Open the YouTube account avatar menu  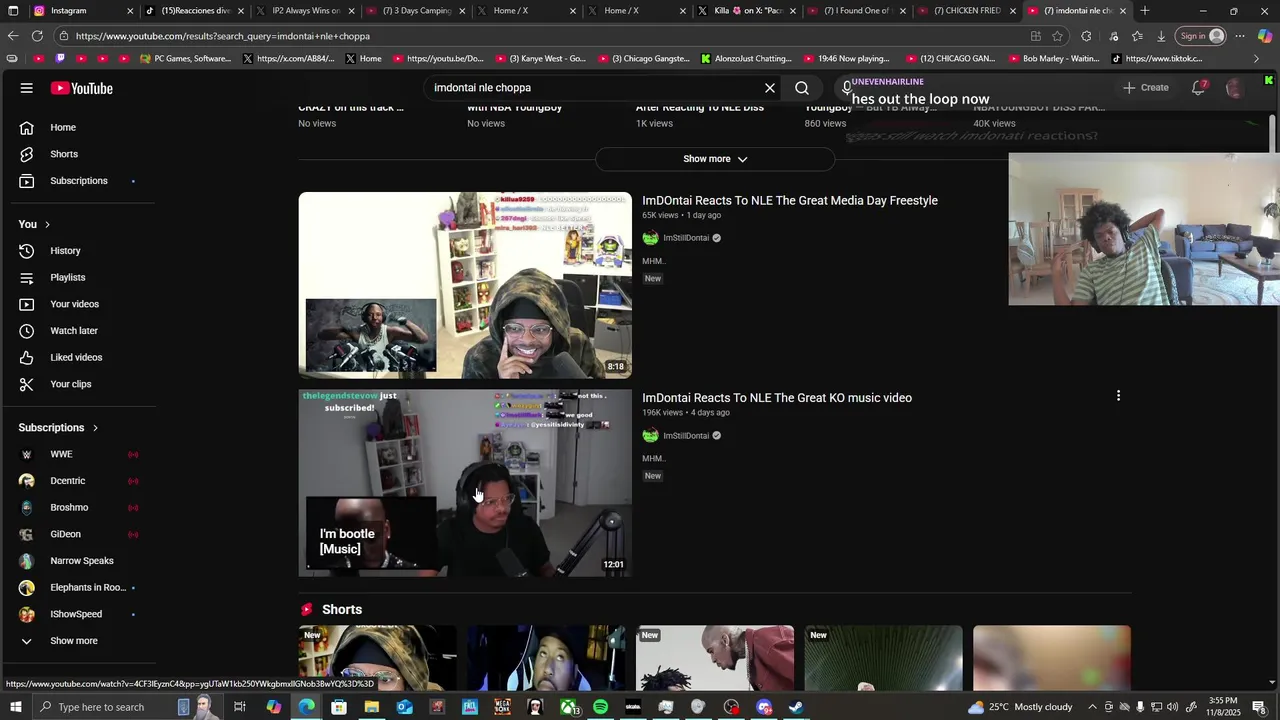[x=1235, y=88]
